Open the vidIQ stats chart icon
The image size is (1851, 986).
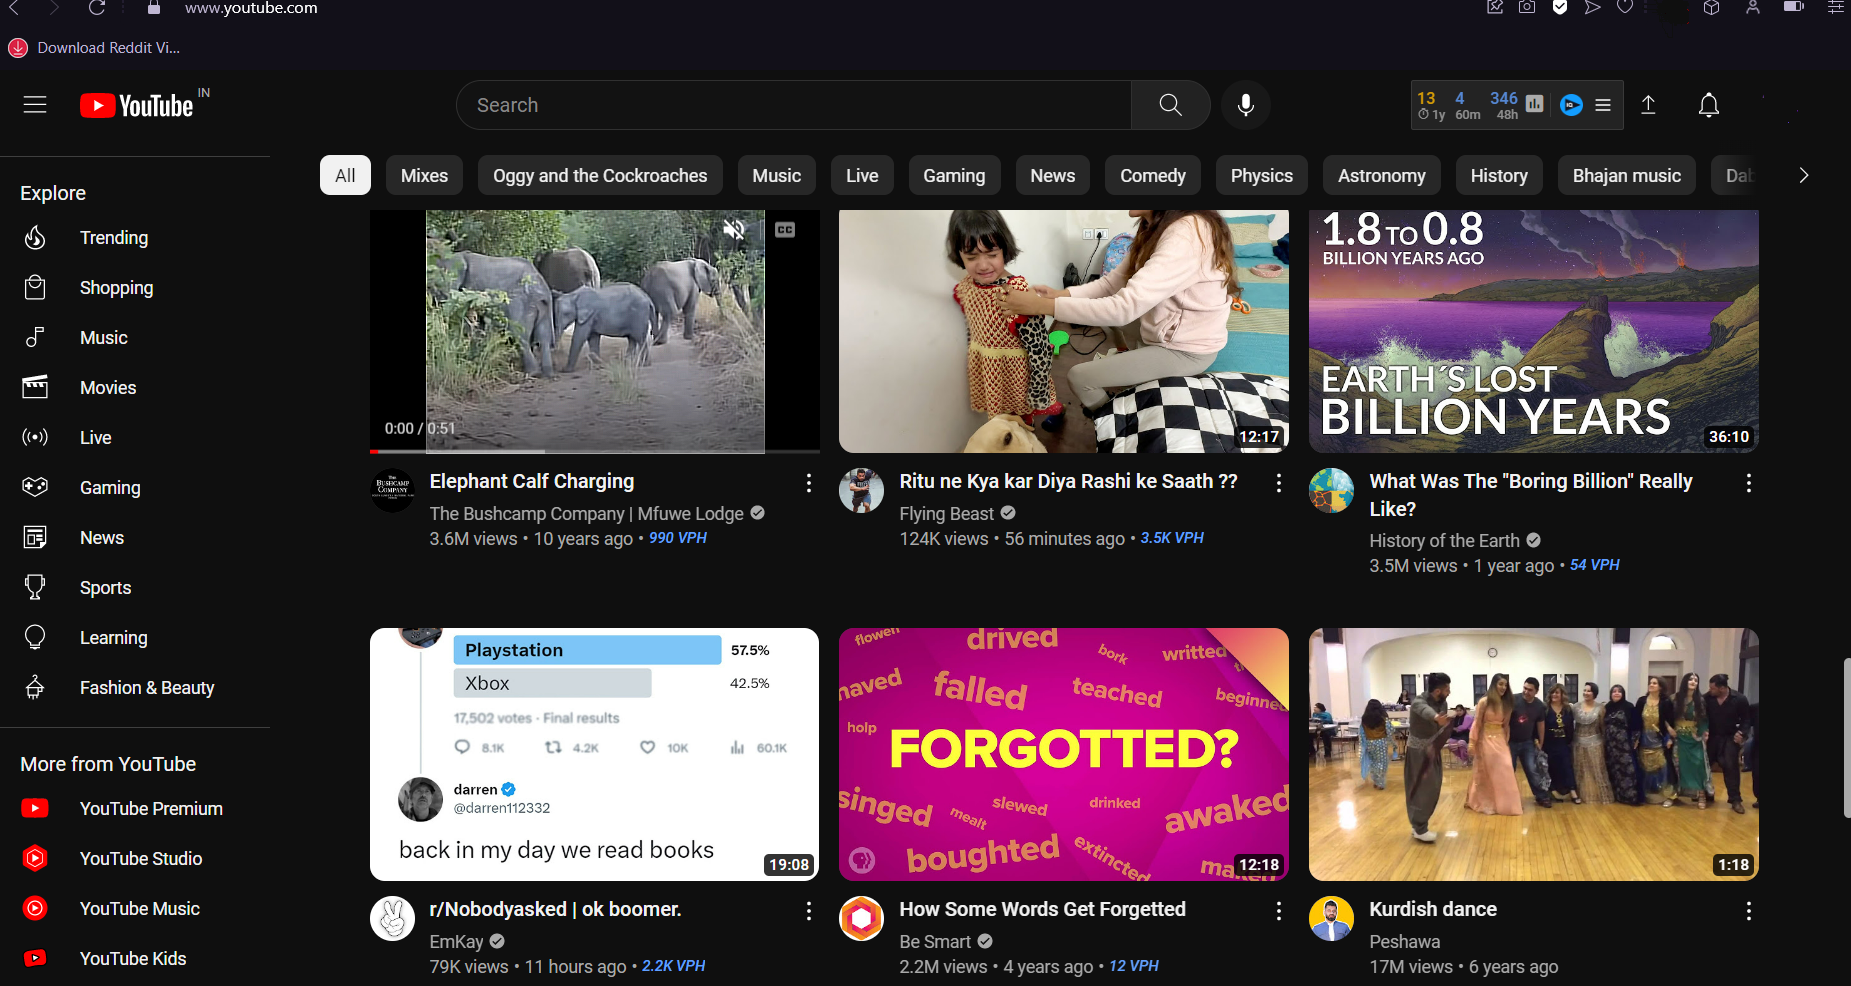tap(1535, 104)
